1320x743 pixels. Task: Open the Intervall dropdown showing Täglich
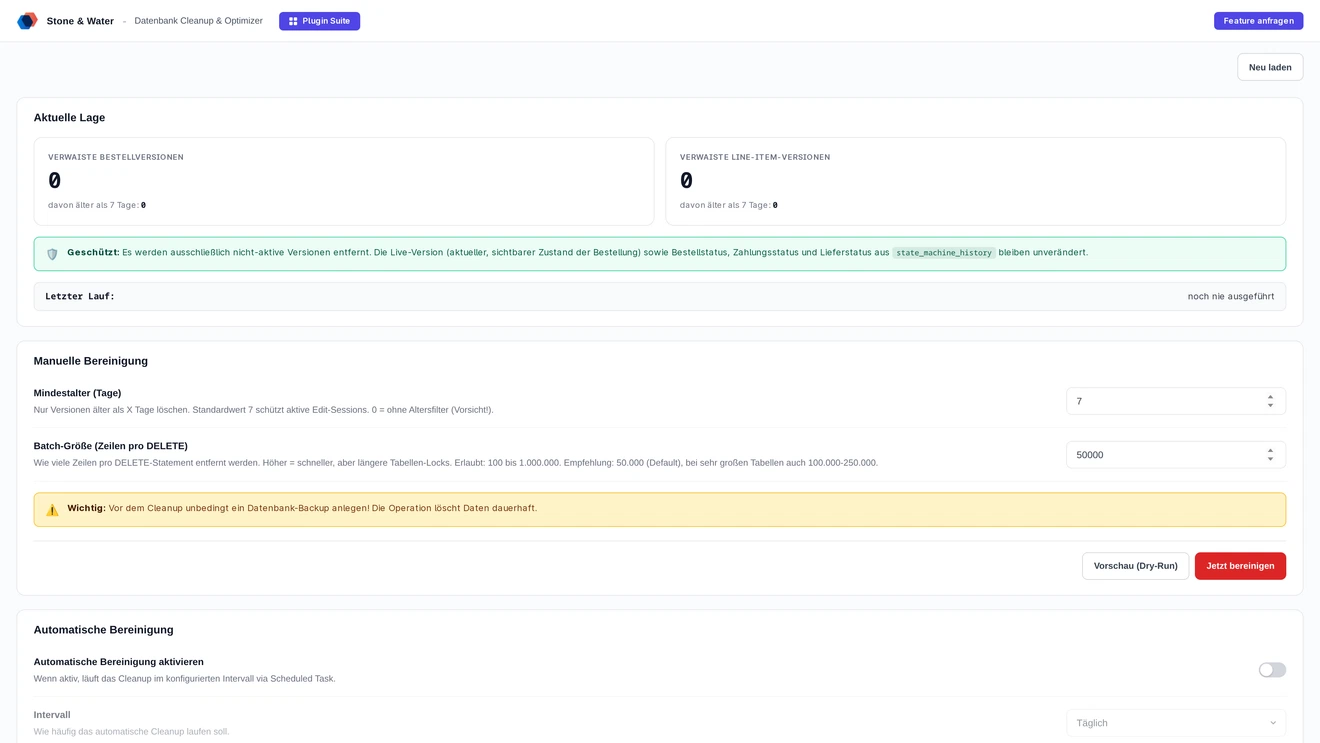coord(1176,723)
